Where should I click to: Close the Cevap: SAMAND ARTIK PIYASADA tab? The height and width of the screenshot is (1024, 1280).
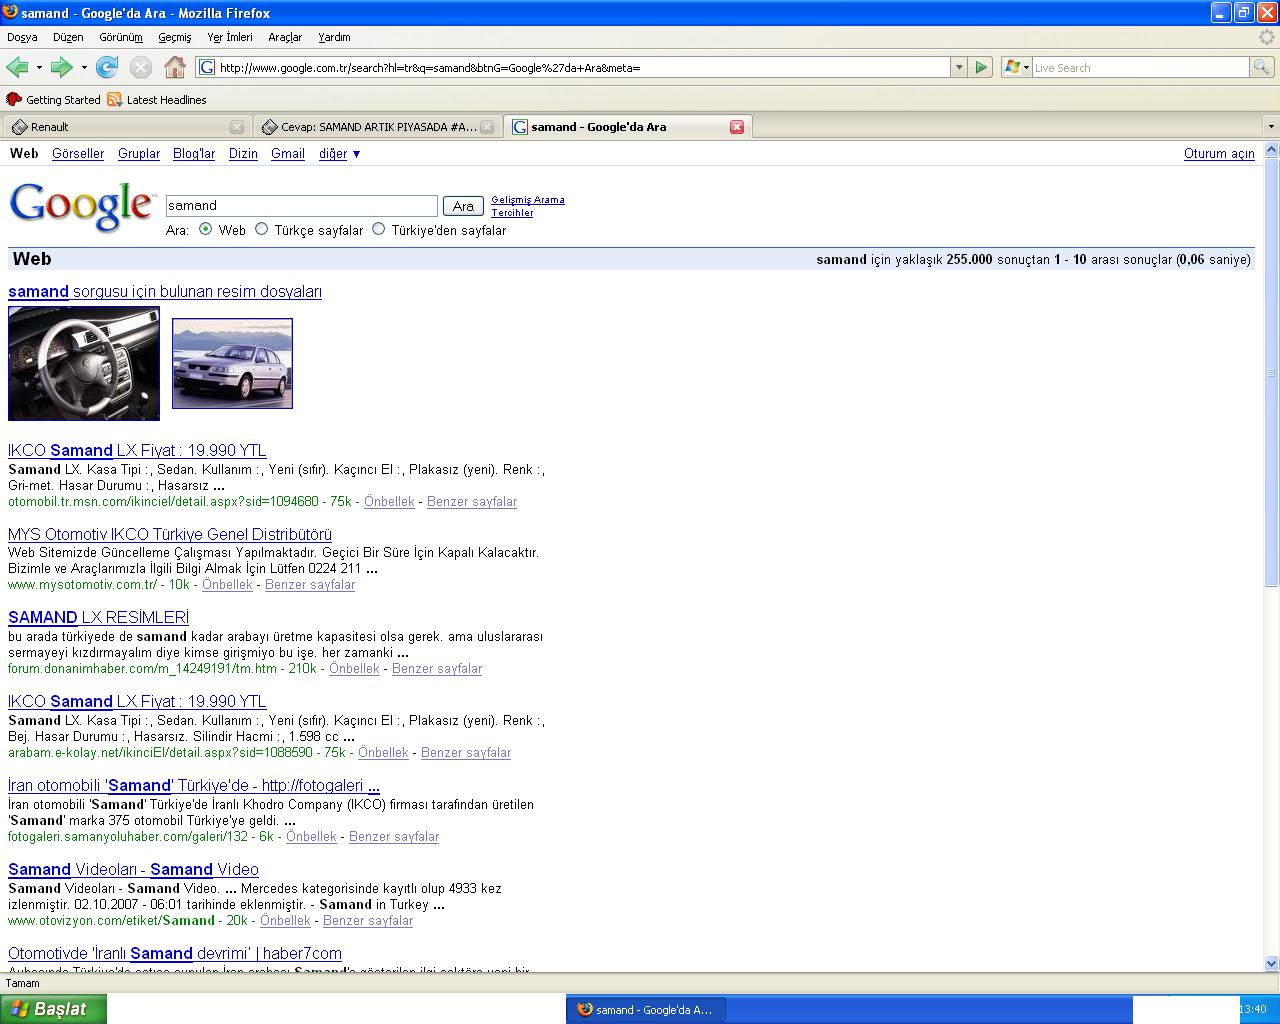(x=487, y=127)
